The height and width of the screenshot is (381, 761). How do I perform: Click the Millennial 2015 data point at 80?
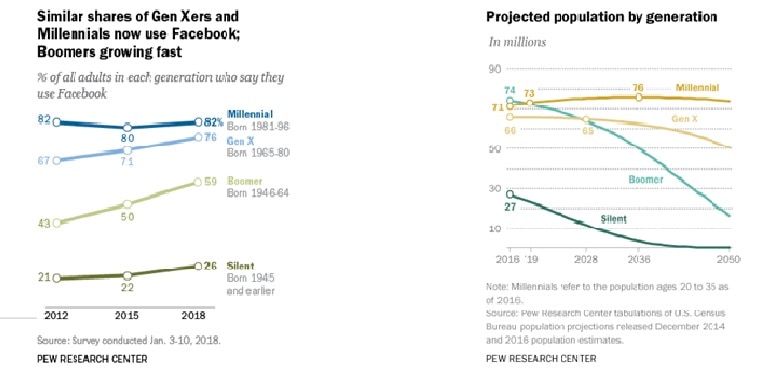point(127,127)
